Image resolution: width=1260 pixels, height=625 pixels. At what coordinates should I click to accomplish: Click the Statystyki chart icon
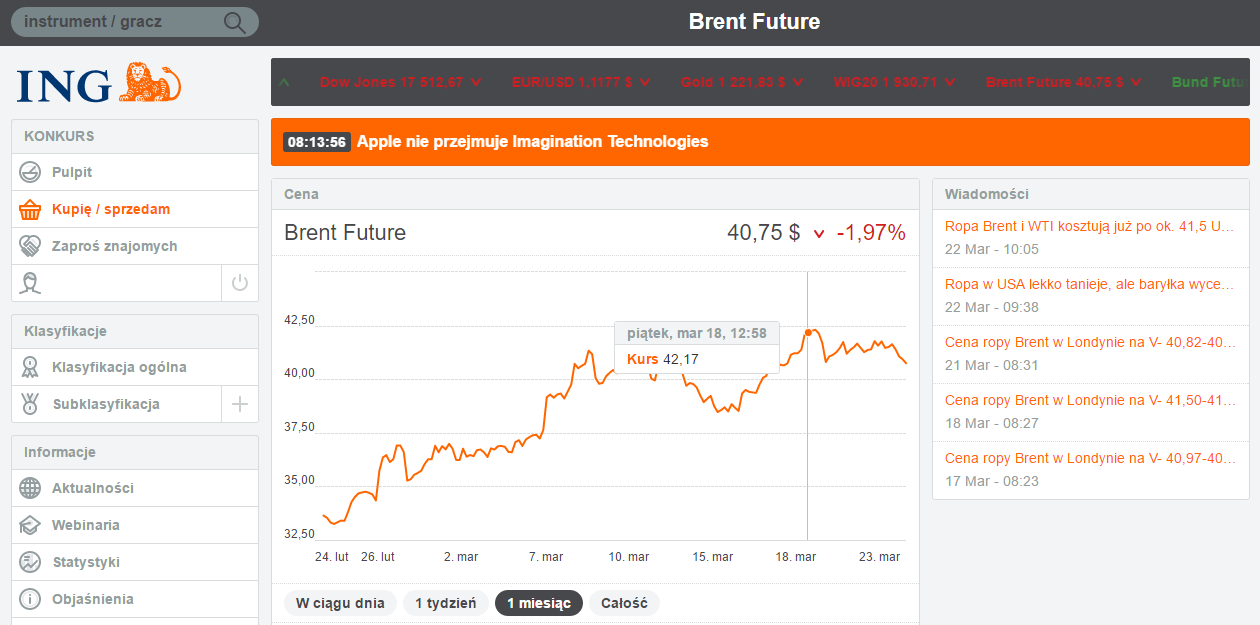tap(31, 562)
